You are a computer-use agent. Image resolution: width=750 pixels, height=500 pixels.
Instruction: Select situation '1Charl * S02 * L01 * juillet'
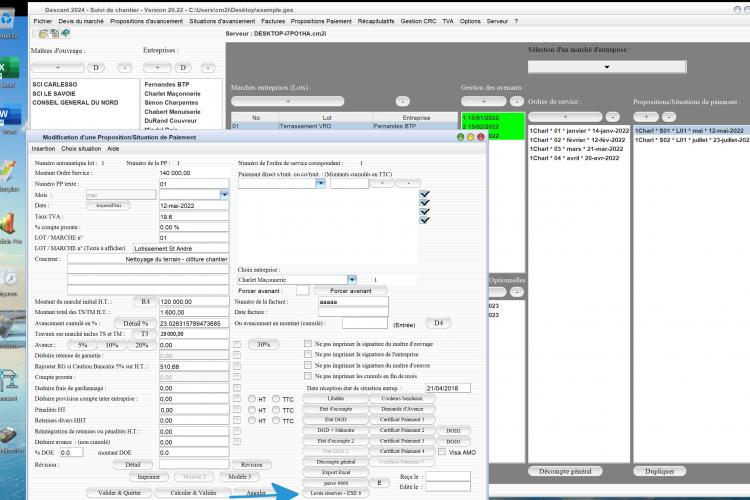click(x=692, y=140)
